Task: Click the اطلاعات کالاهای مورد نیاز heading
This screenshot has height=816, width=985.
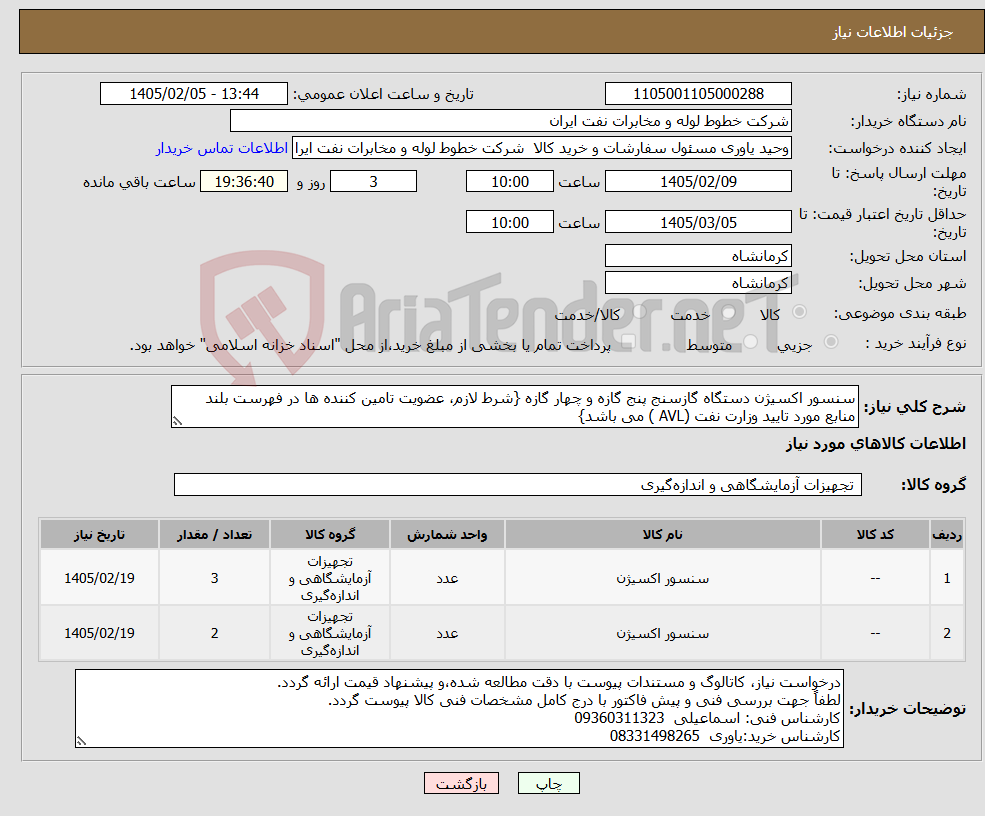Action: click(x=876, y=444)
